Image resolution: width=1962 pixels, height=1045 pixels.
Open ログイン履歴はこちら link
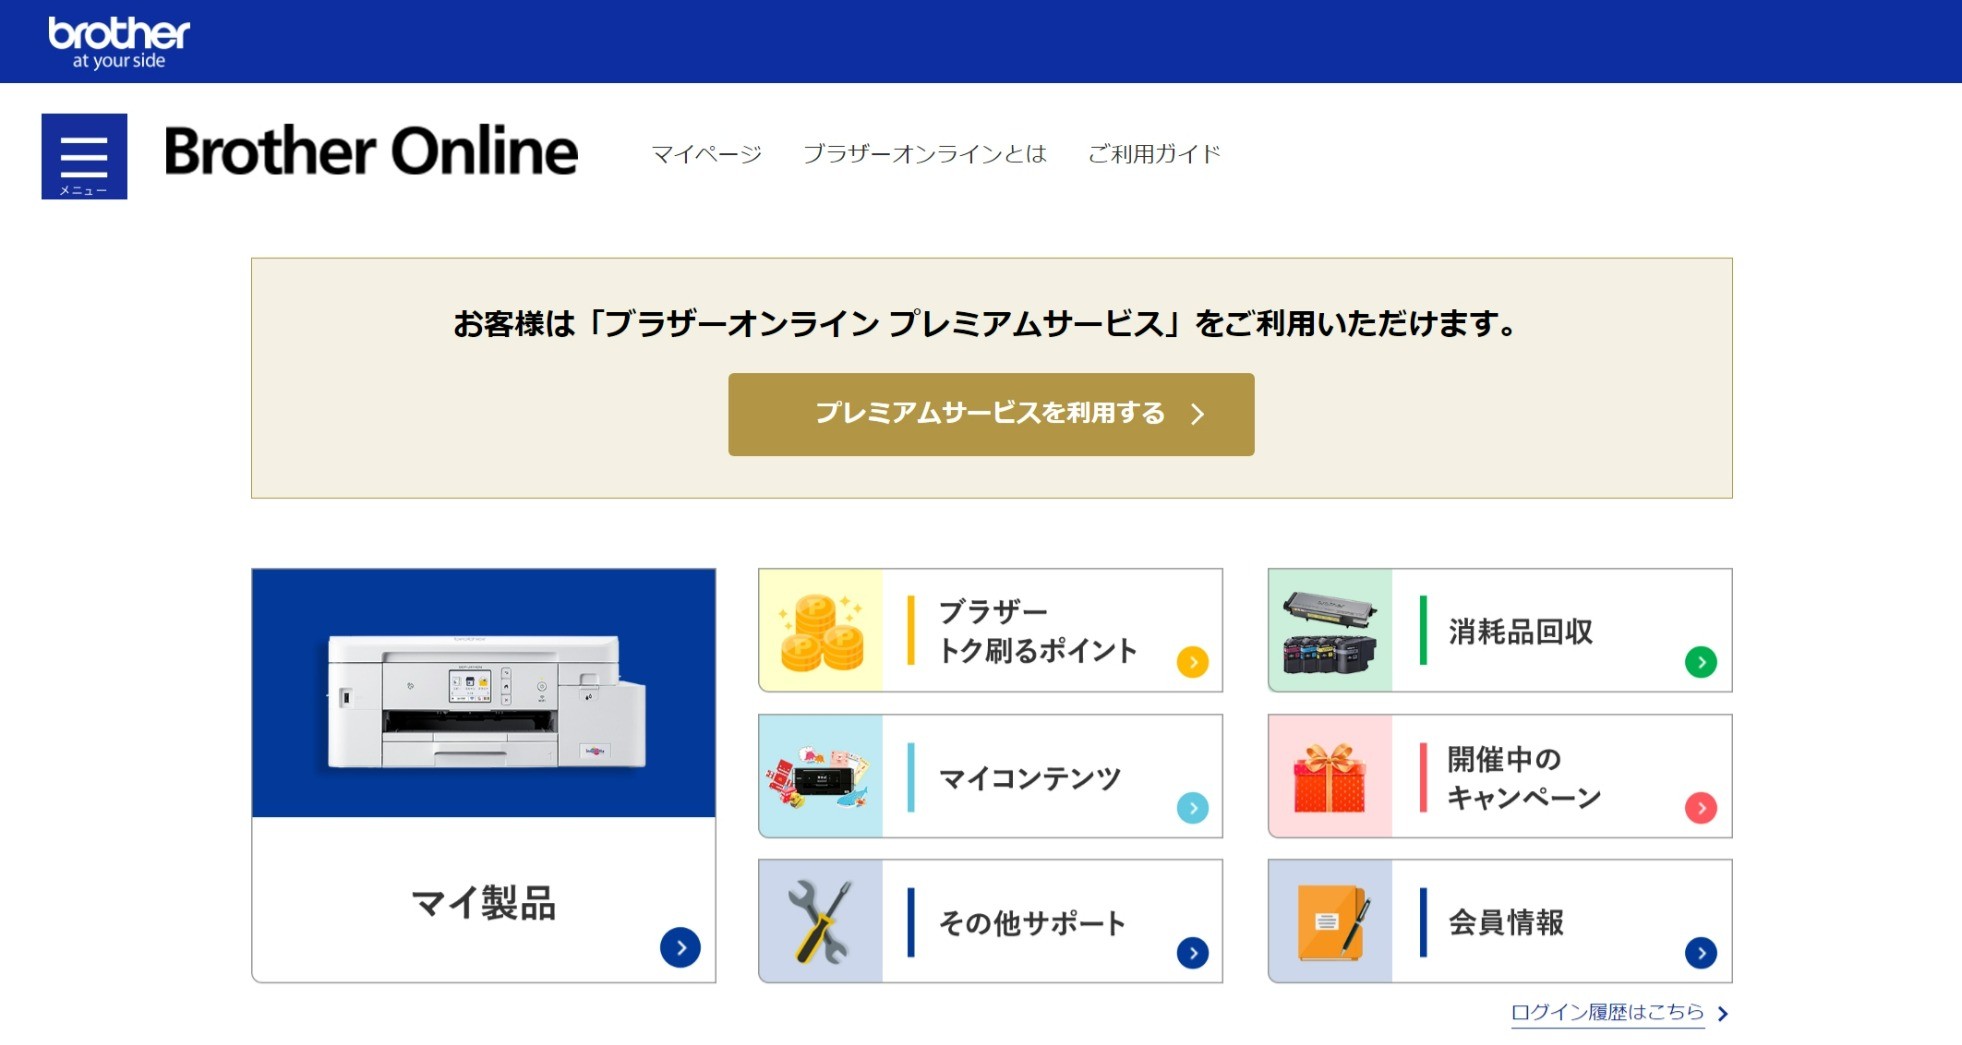1607,1013
